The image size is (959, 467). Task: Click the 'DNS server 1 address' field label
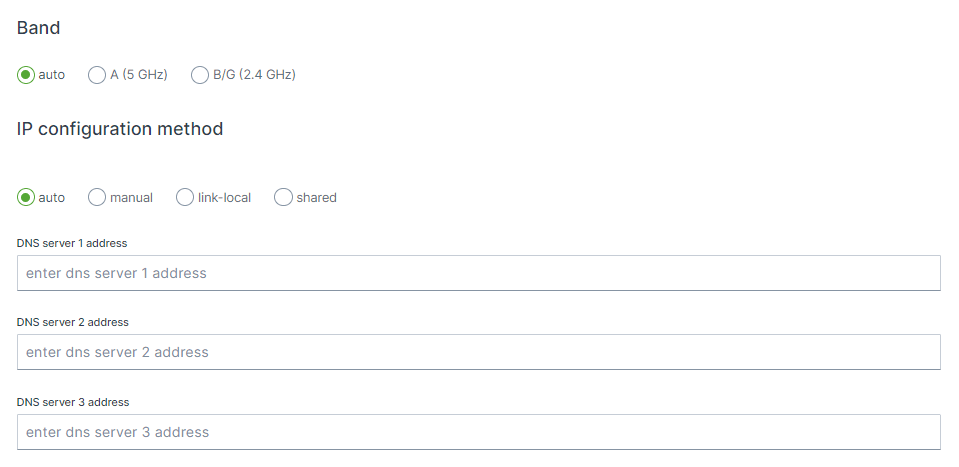click(x=72, y=243)
